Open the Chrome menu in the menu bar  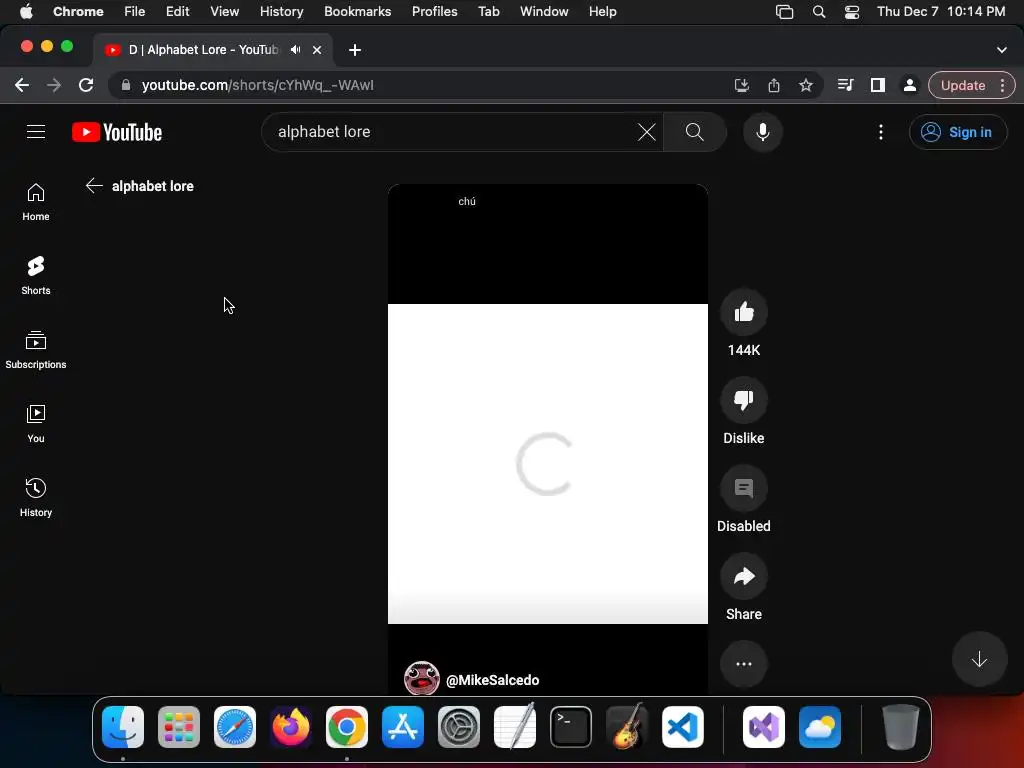(x=78, y=12)
